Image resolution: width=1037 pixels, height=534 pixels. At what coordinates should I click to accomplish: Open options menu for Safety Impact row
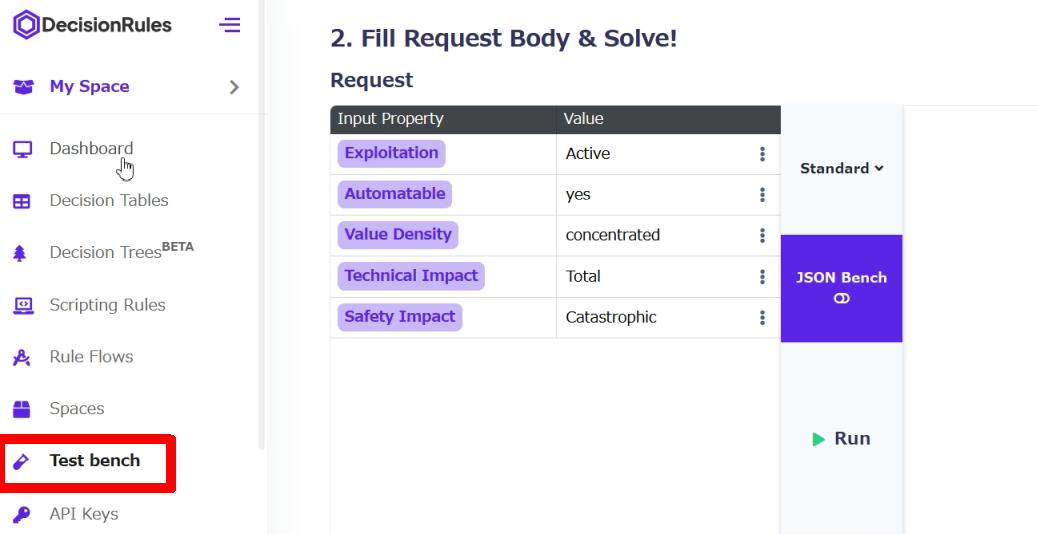(762, 318)
